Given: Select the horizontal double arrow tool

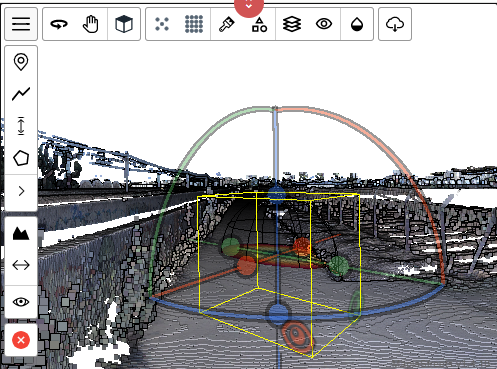Looking at the screenshot, I should pyautogui.click(x=21, y=265).
